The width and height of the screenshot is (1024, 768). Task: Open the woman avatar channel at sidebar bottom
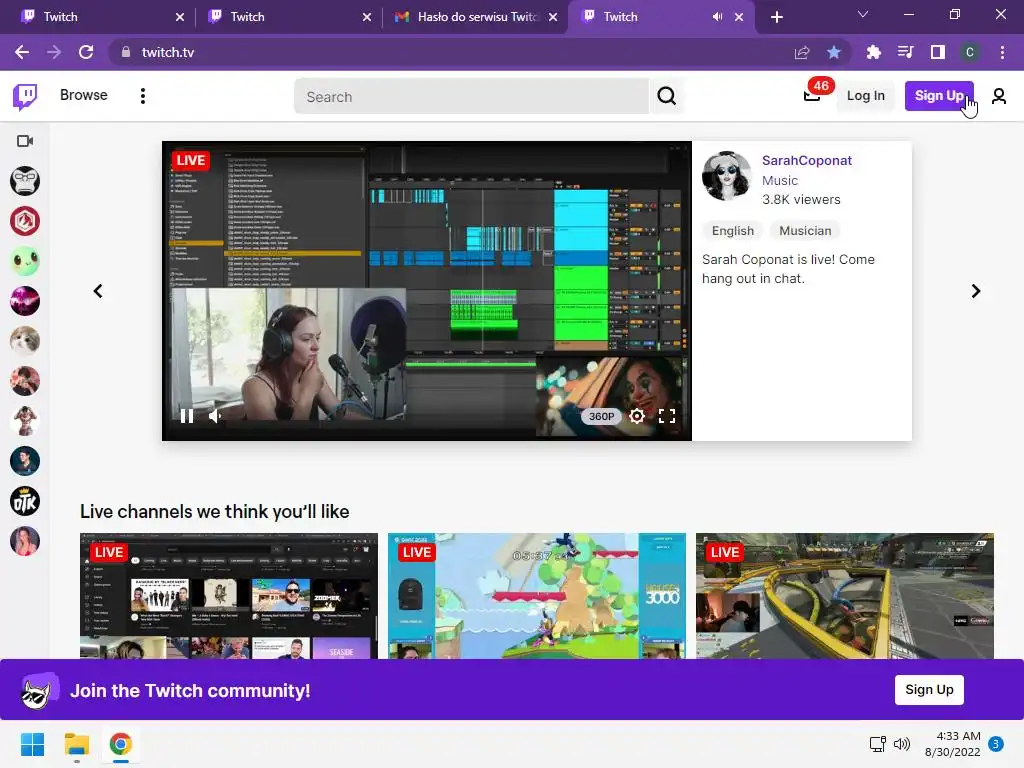25,541
